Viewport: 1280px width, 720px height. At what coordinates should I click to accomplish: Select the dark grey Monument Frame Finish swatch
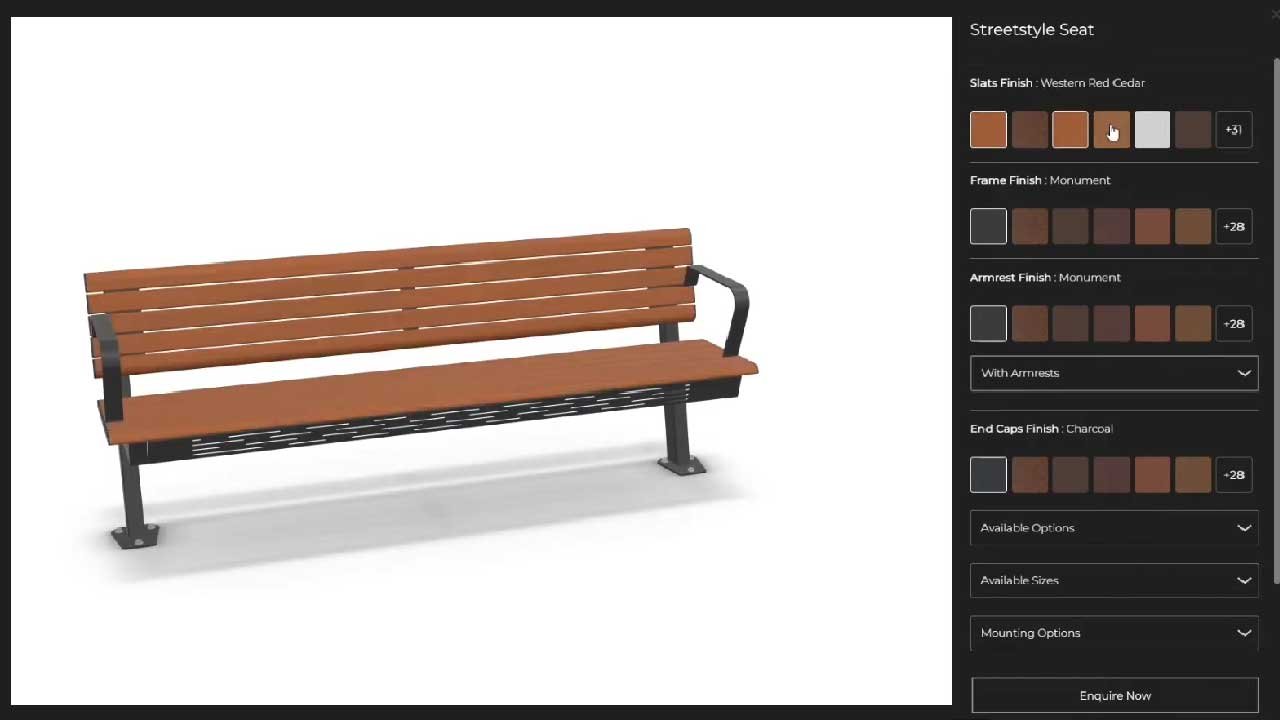coord(988,227)
